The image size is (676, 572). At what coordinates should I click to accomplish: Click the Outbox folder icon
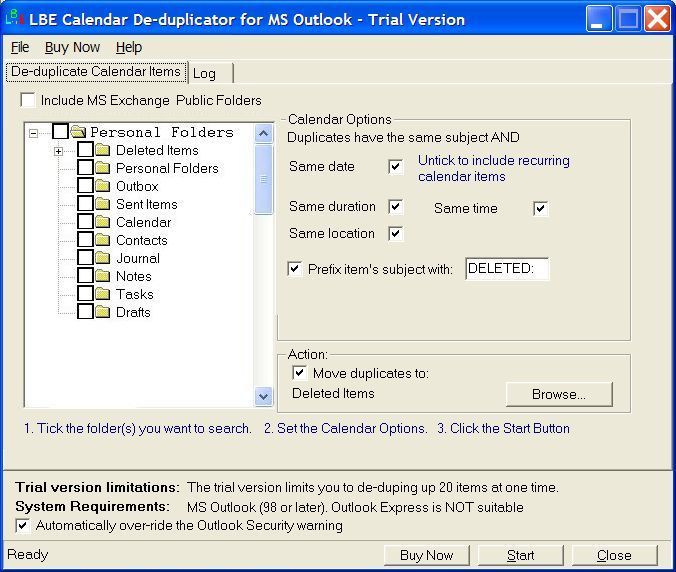coord(103,186)
